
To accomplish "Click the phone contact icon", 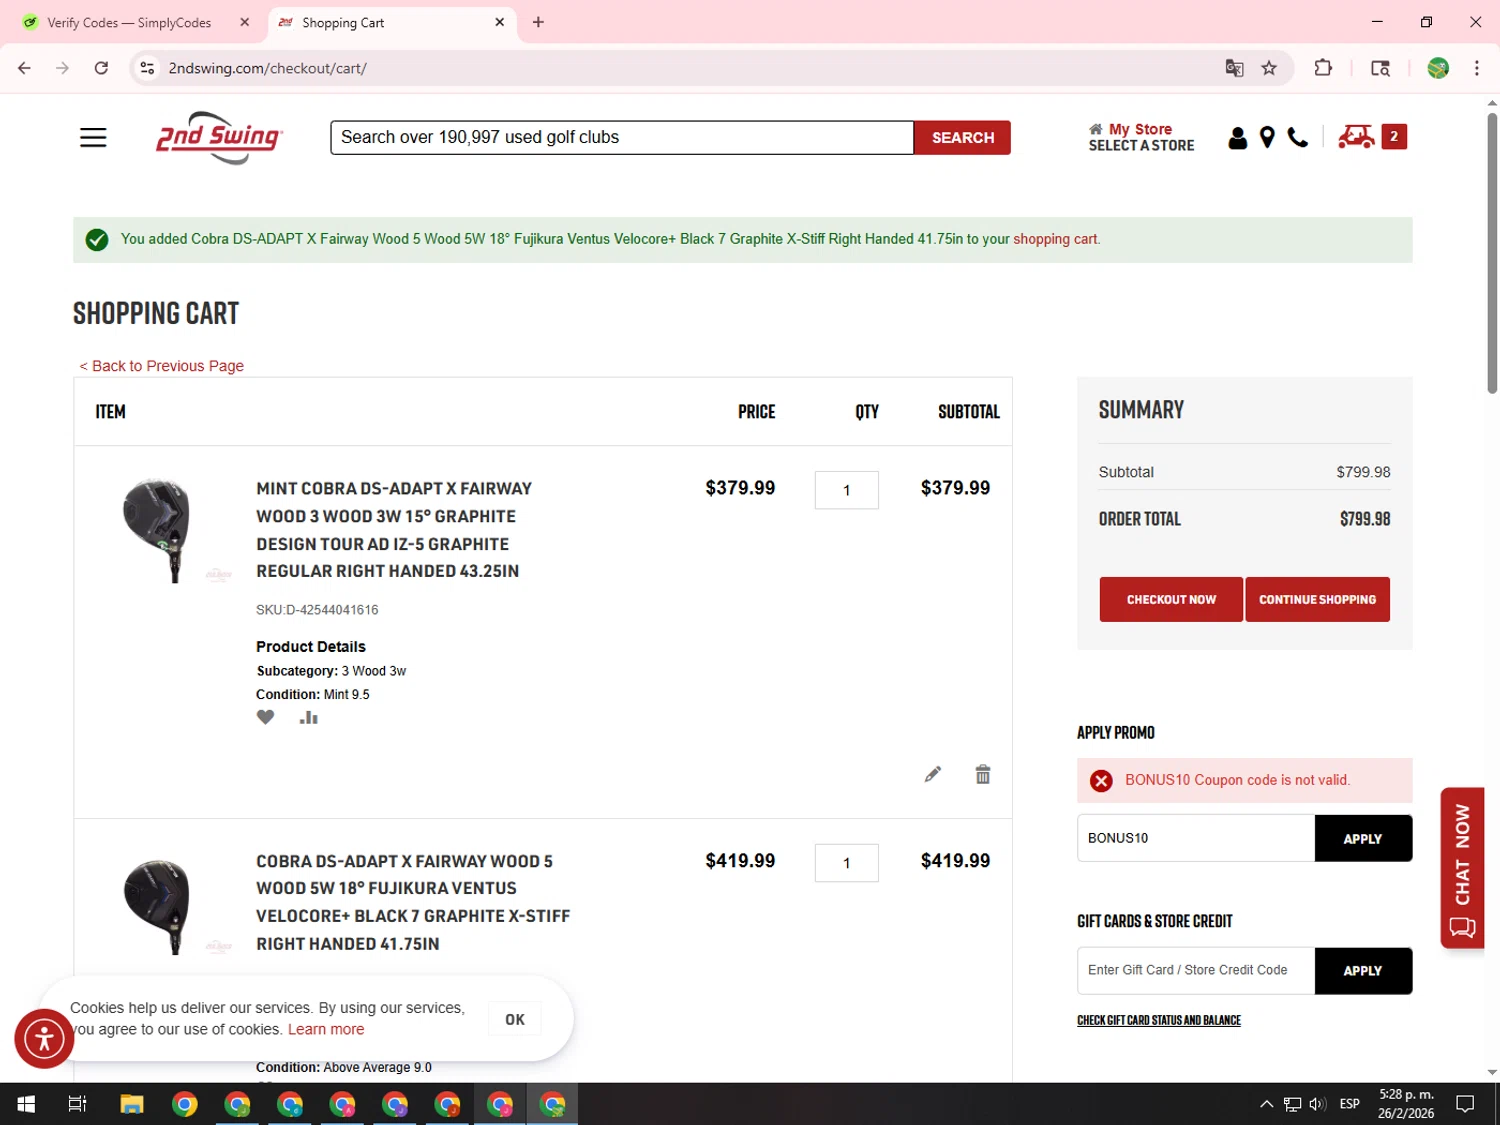I will (1298, 138).
